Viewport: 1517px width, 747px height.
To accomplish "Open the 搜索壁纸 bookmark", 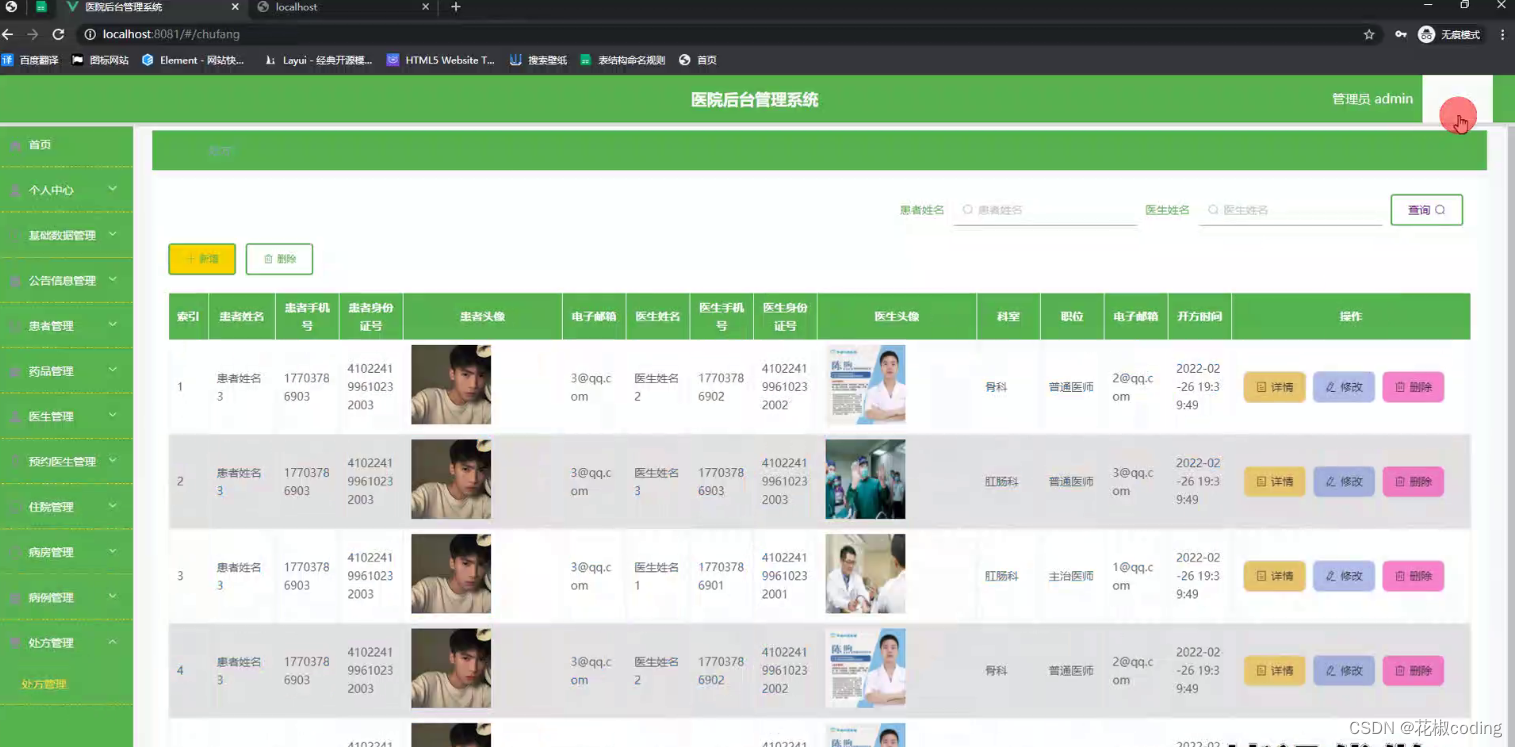I will click(x=539, y=60).
